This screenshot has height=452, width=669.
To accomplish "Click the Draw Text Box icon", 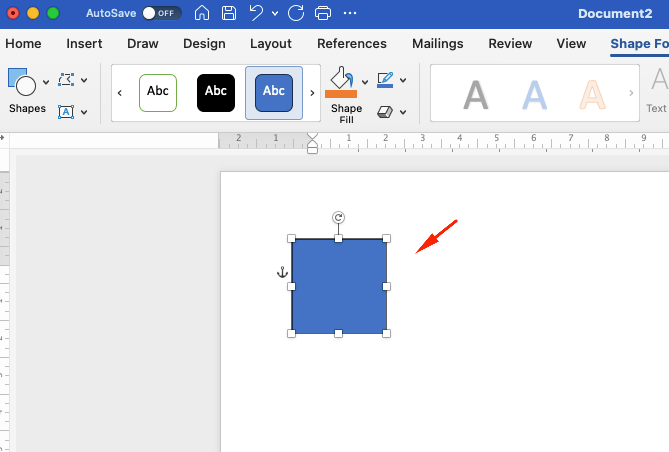I will coord(66,112).
